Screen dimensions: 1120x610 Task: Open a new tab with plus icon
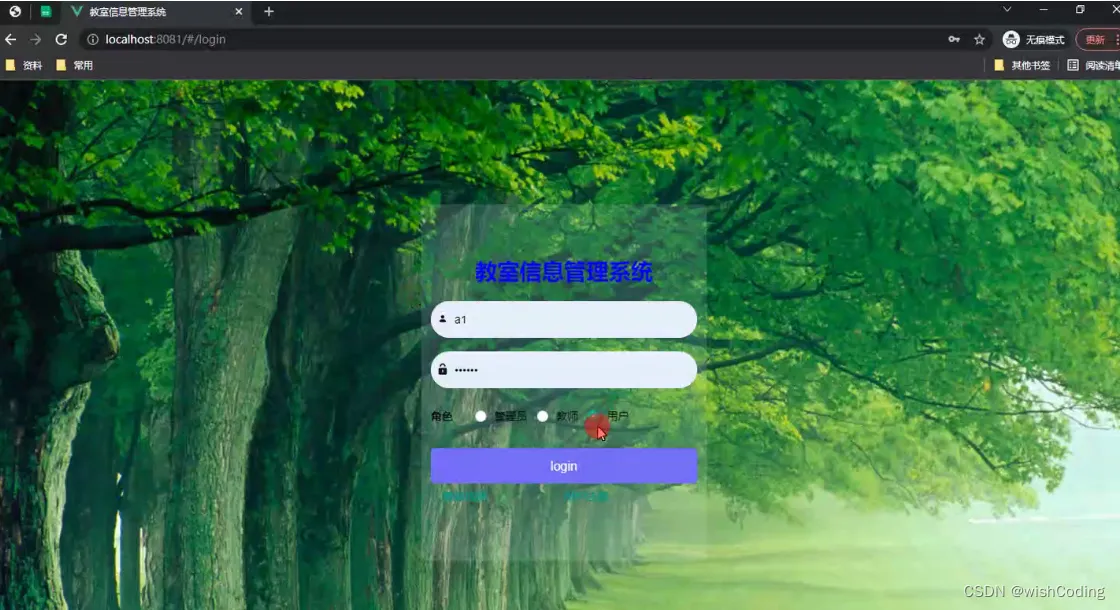tap(269, 11)
